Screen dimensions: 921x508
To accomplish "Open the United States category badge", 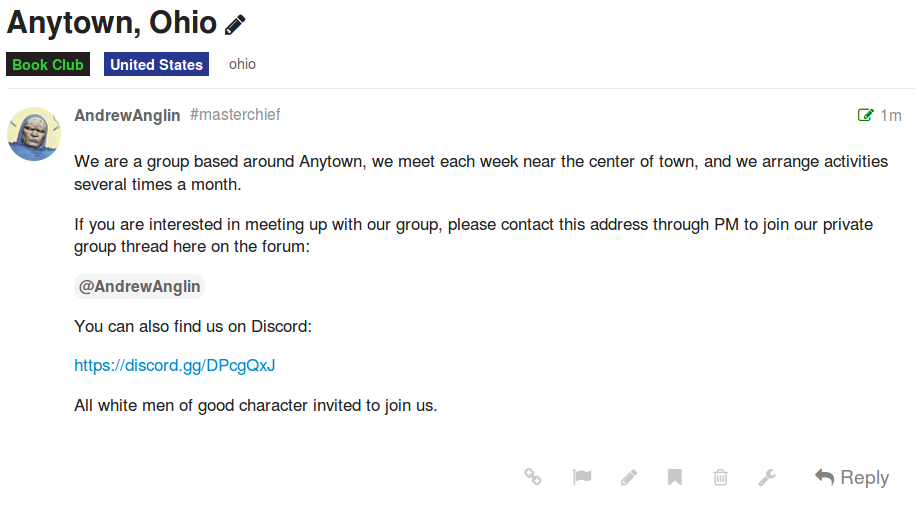I will pos(156,65).
